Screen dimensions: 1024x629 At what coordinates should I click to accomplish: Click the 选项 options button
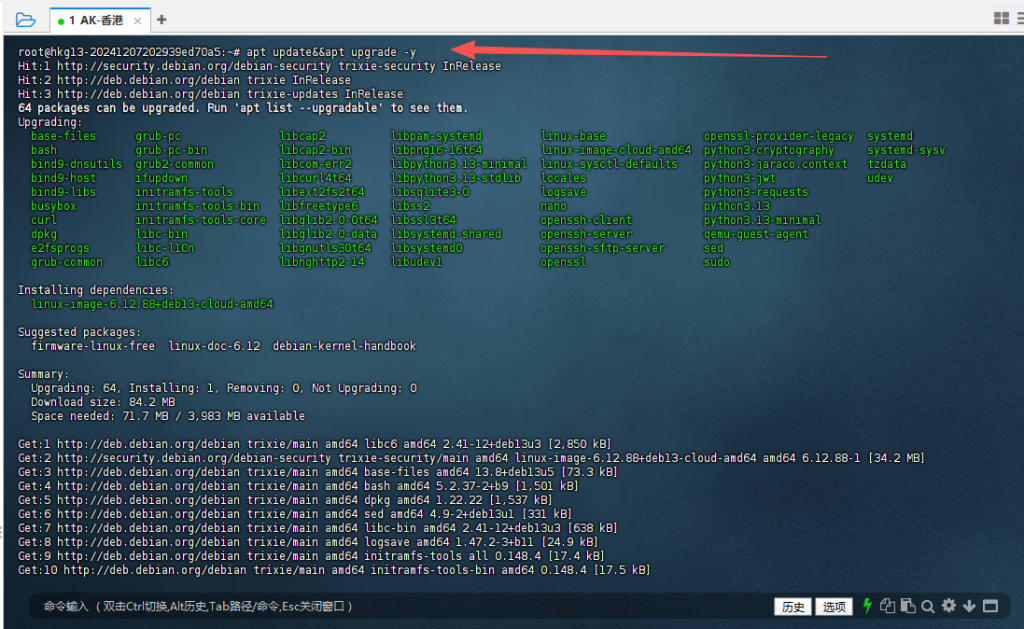tap(834, 607)
